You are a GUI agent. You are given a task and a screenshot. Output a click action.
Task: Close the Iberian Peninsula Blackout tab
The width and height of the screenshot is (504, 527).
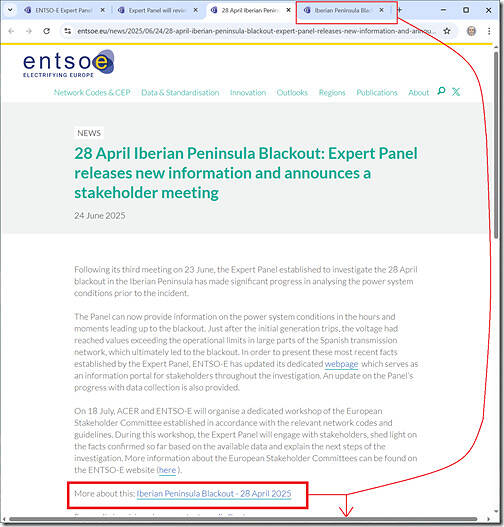click(382, 10)
